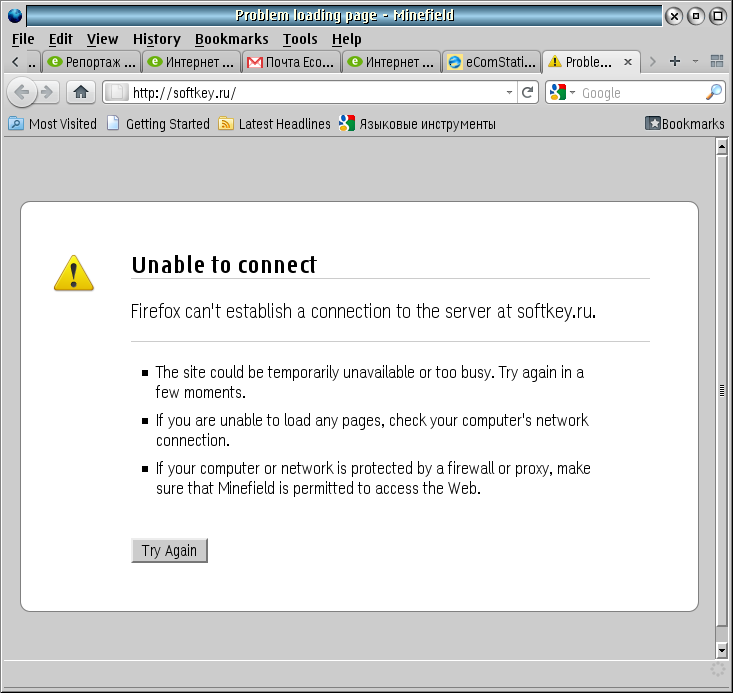
Task: Click the RSS icon of Latest Headlines
Action: click(x=226, y=124)
